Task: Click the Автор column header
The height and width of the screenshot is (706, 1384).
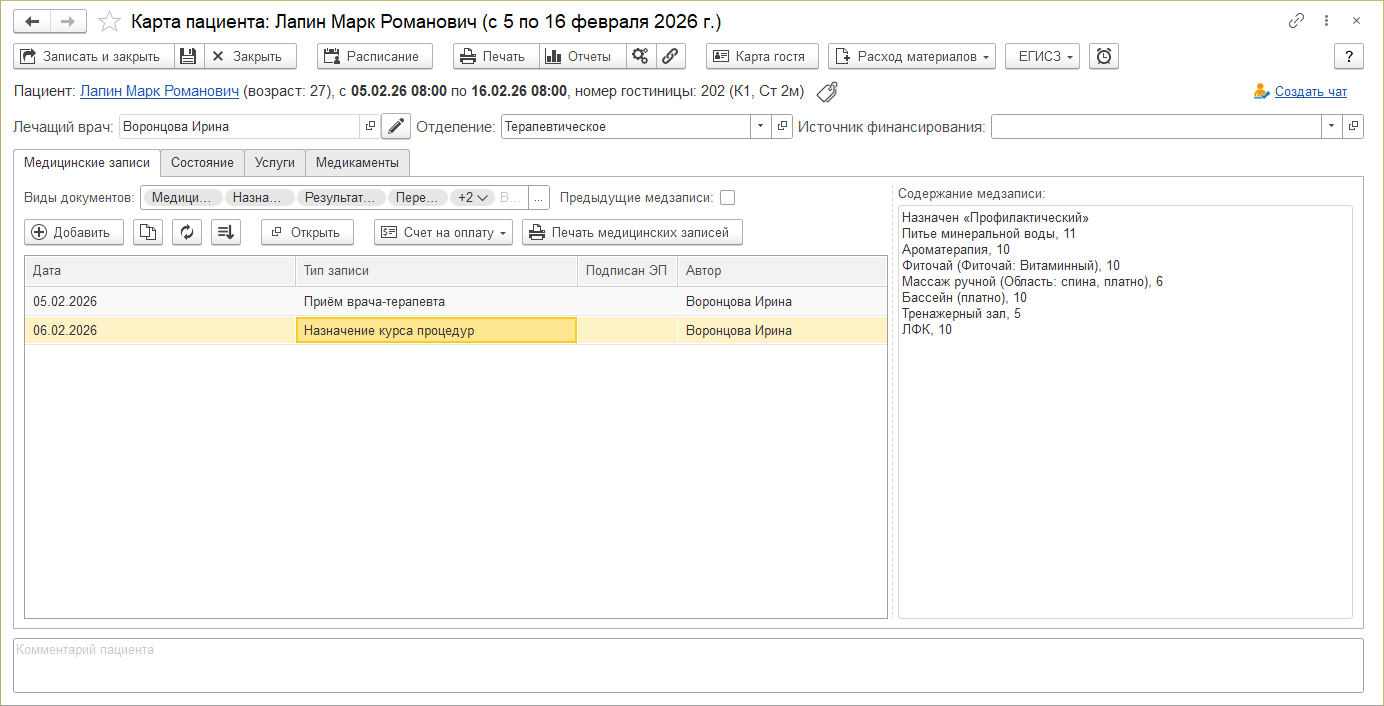Action: [782, 270]
